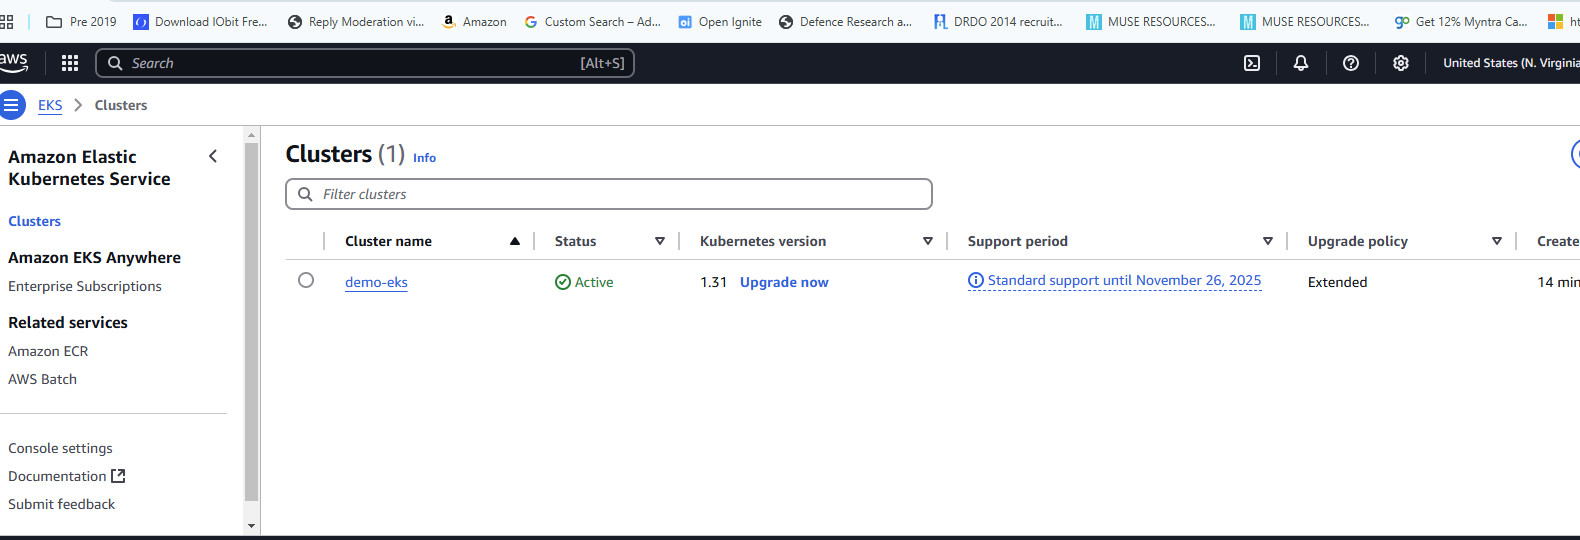
Task: Open Submit feedback link
Action: point(62,504)
